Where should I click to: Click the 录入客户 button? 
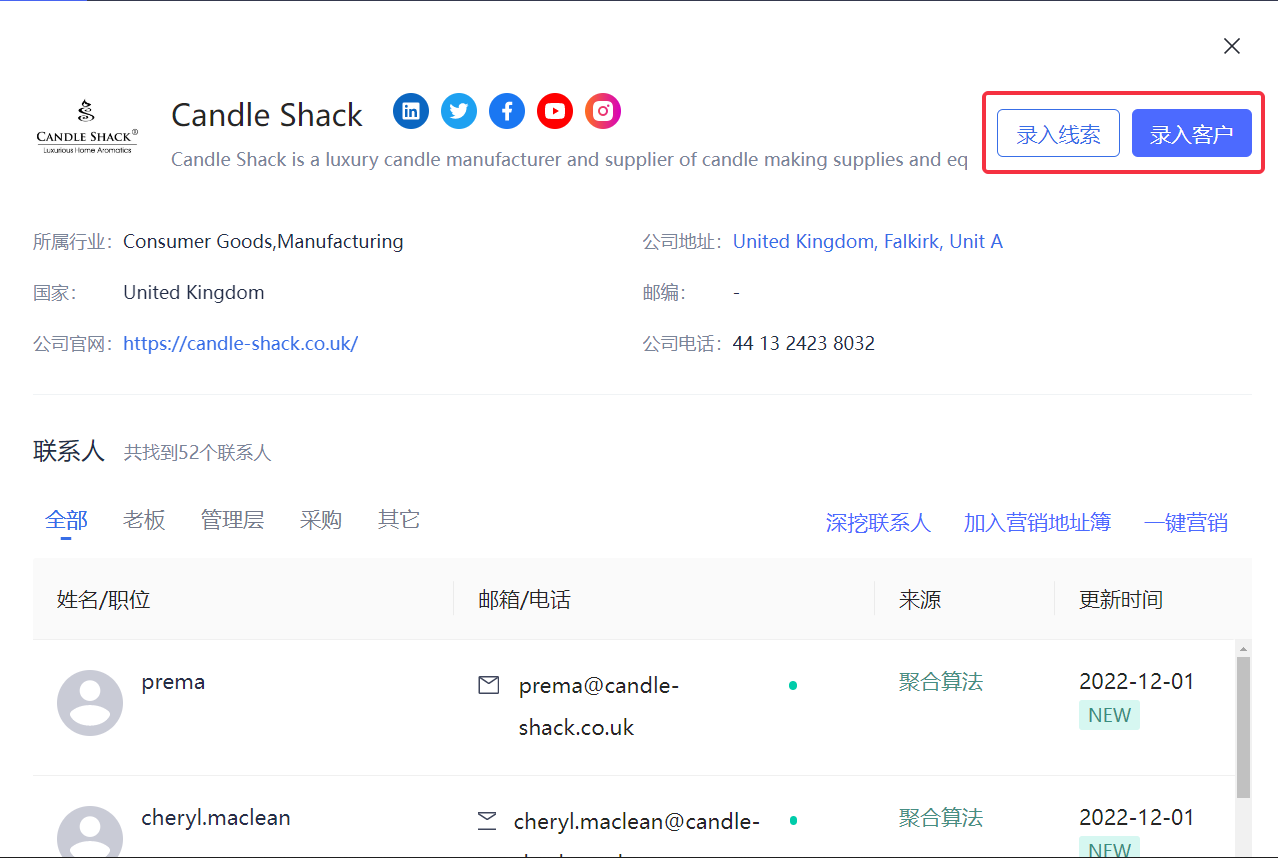tap(1191, 134)
